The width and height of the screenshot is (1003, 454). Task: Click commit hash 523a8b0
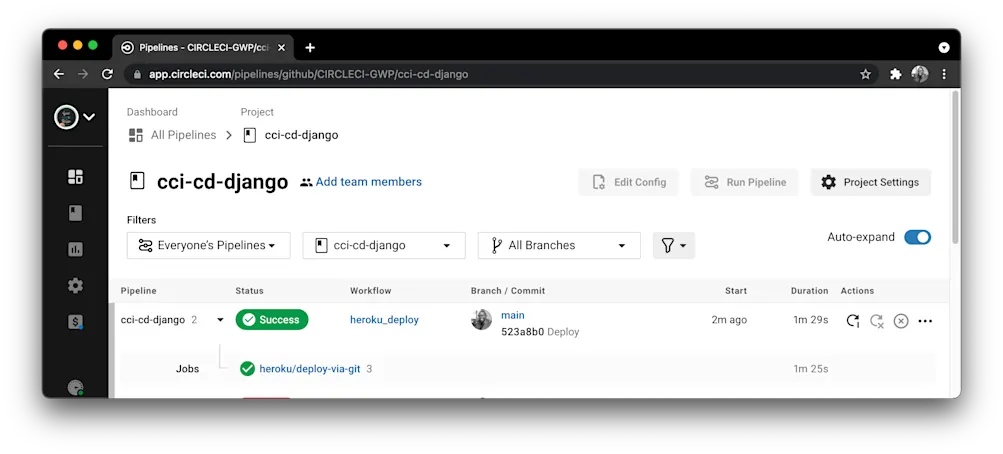pos(523,332)
